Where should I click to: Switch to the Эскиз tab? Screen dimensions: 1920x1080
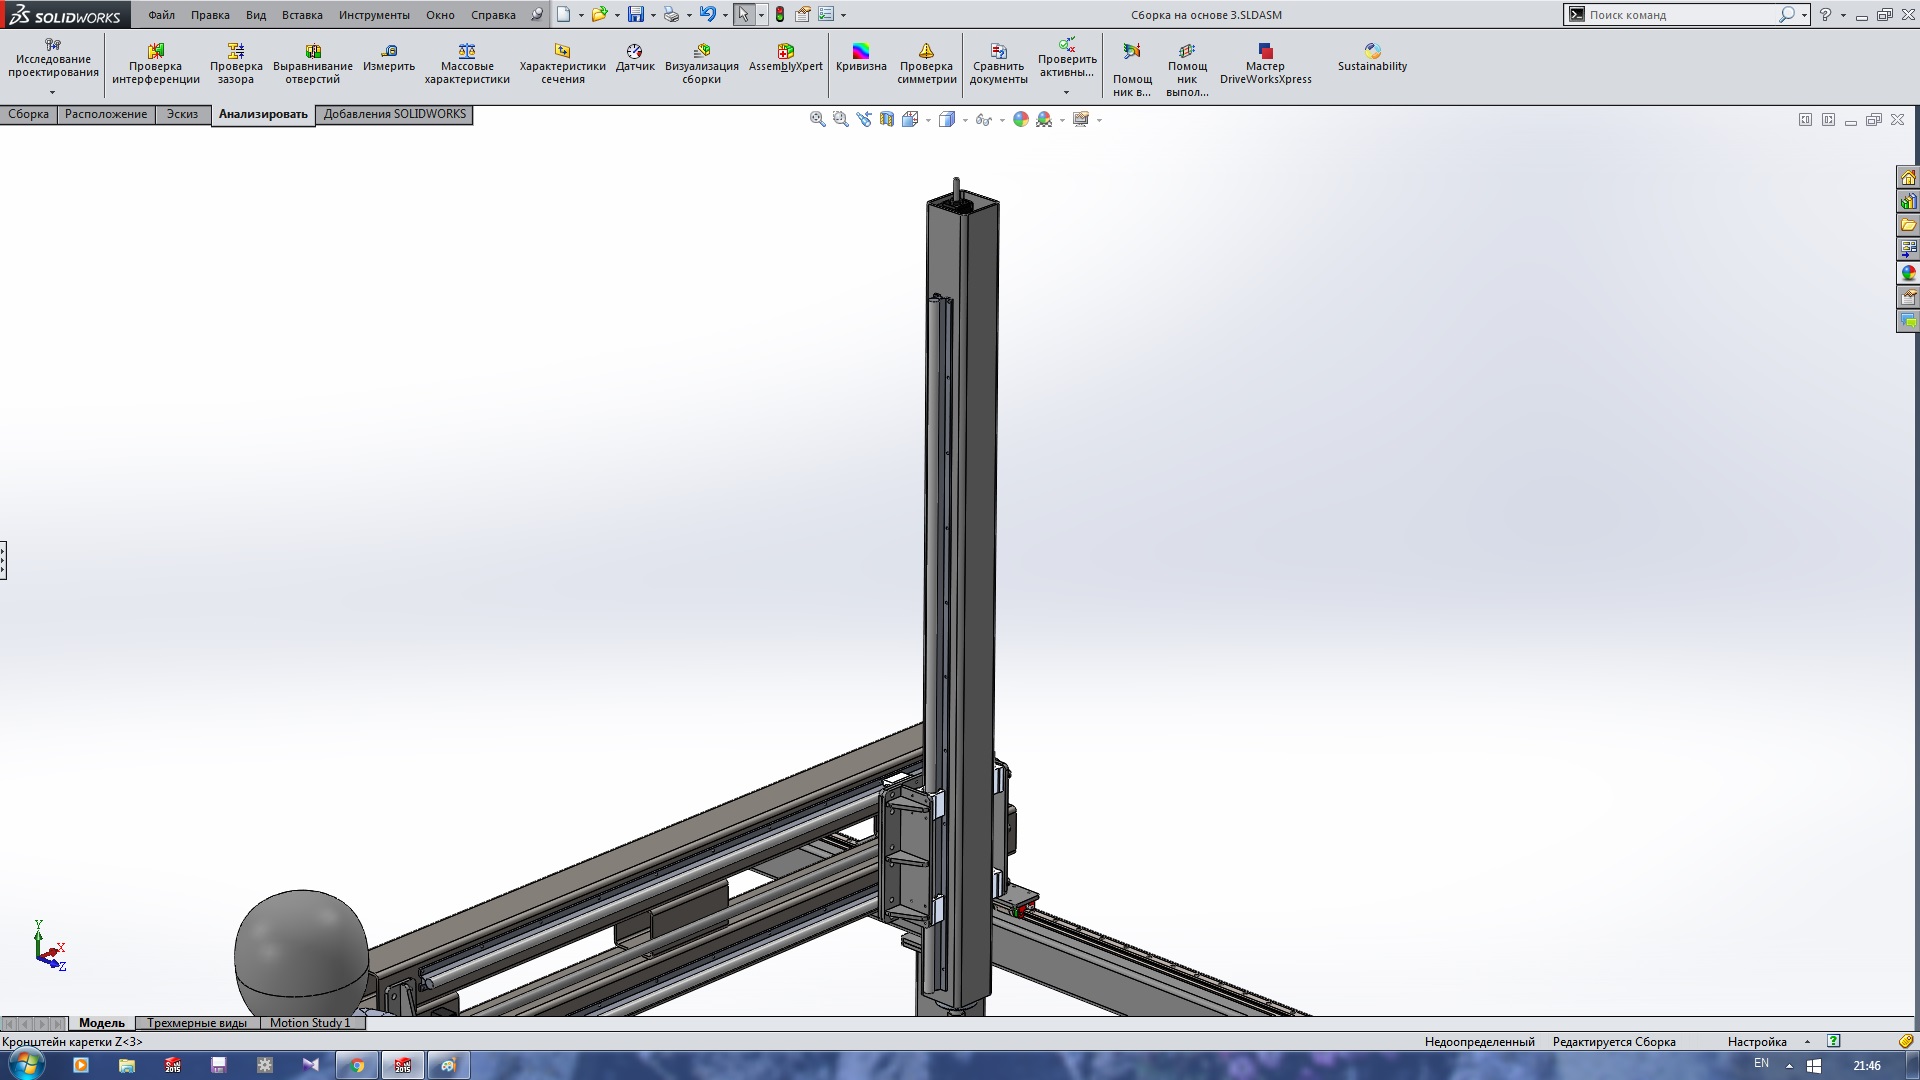182,114
